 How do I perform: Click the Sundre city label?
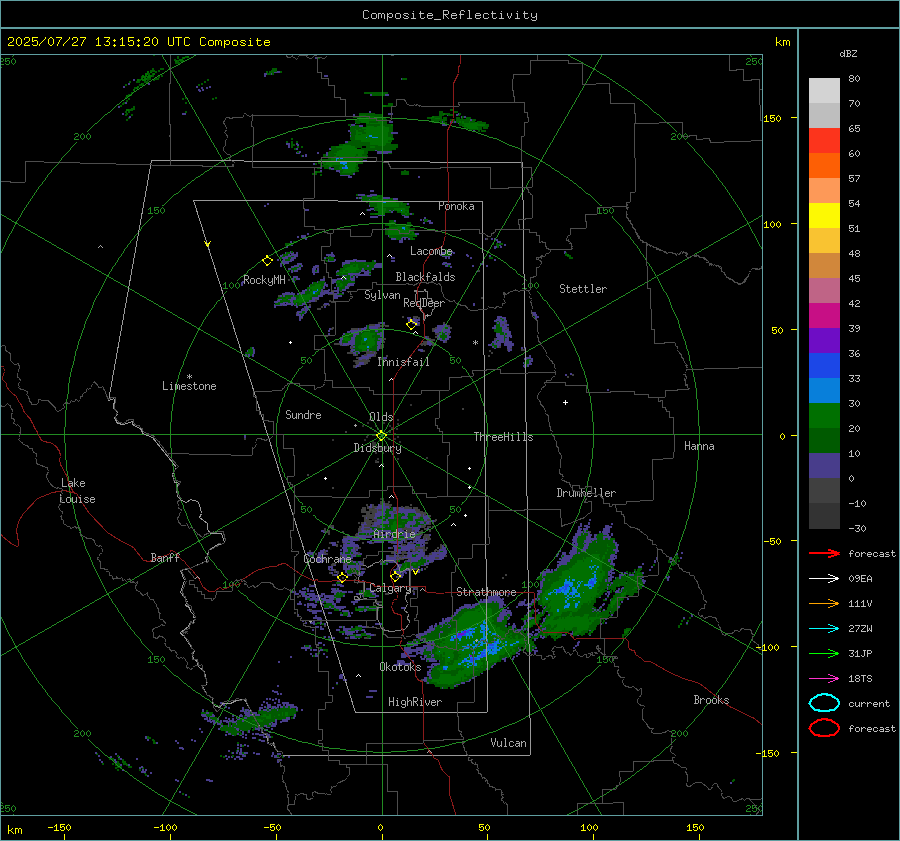pyautogui.click(x=303, y=415)
